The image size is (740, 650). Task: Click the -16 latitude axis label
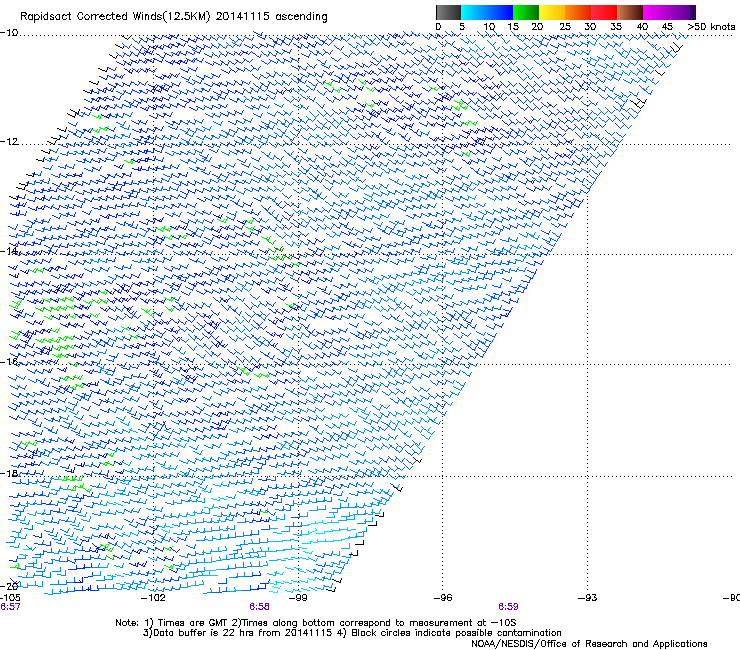[9, 362]
